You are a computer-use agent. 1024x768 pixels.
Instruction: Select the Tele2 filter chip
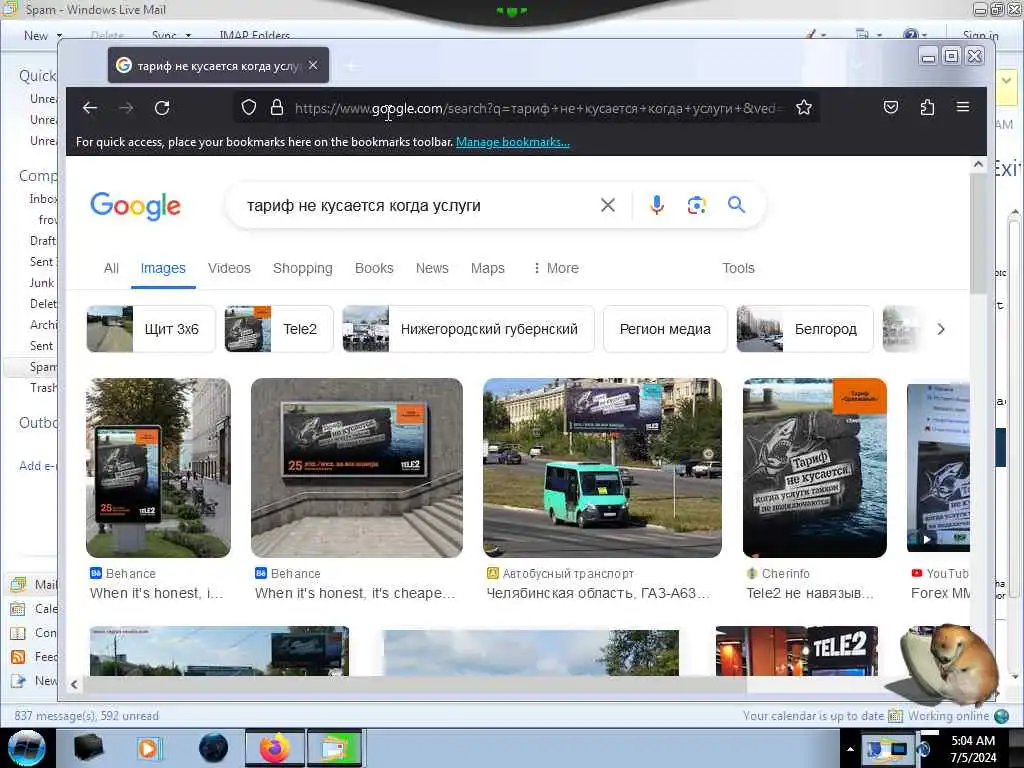point(279,329)
